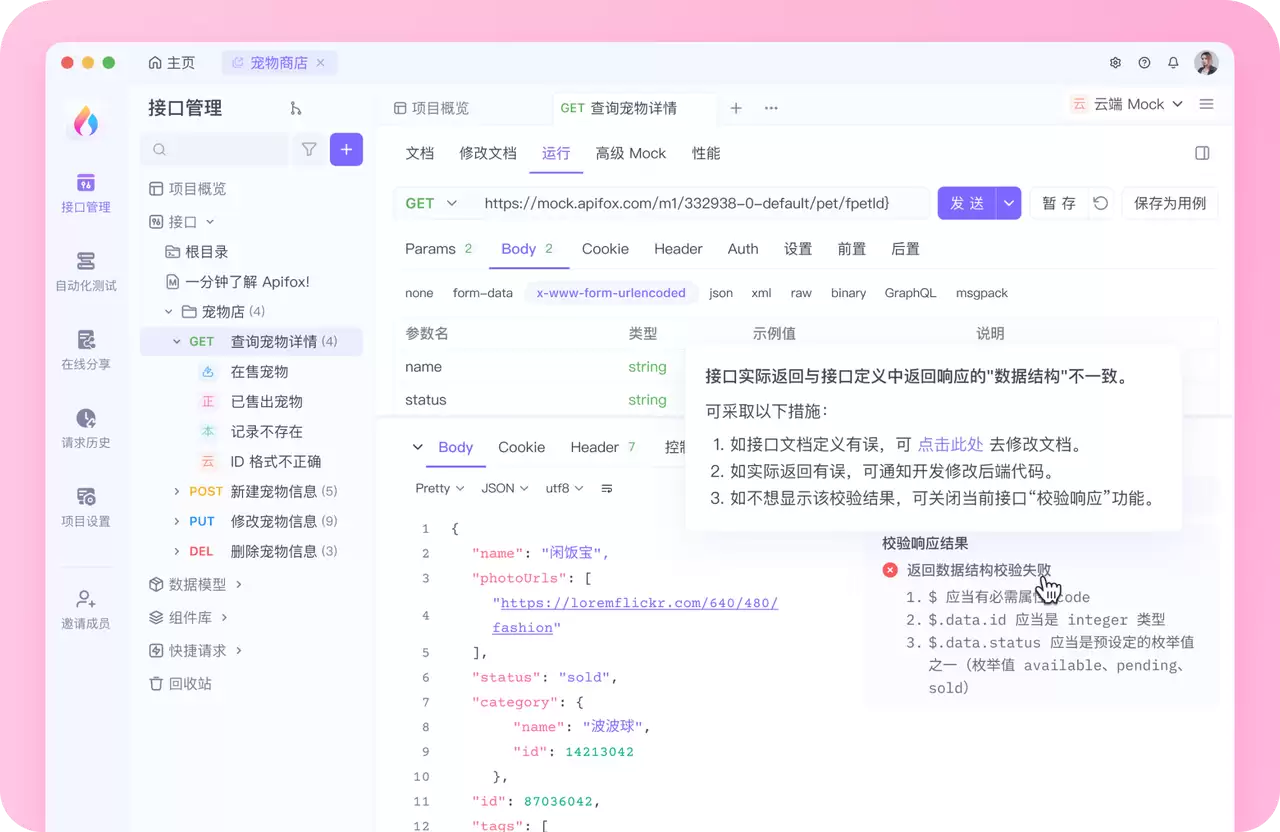This screenshot has height=832, width=1280.
Task: Select the form-data body type
Action: 482,293
